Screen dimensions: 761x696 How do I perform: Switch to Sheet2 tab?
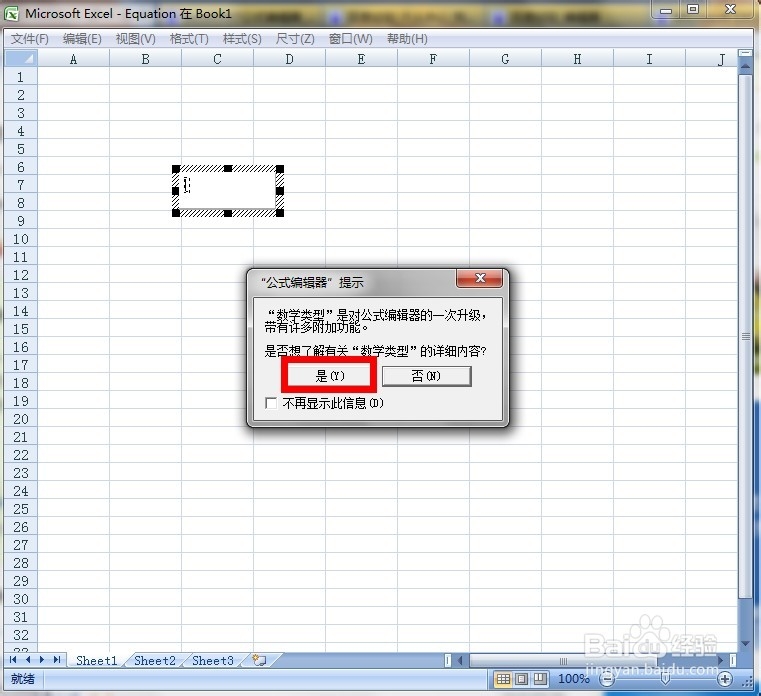154,661
